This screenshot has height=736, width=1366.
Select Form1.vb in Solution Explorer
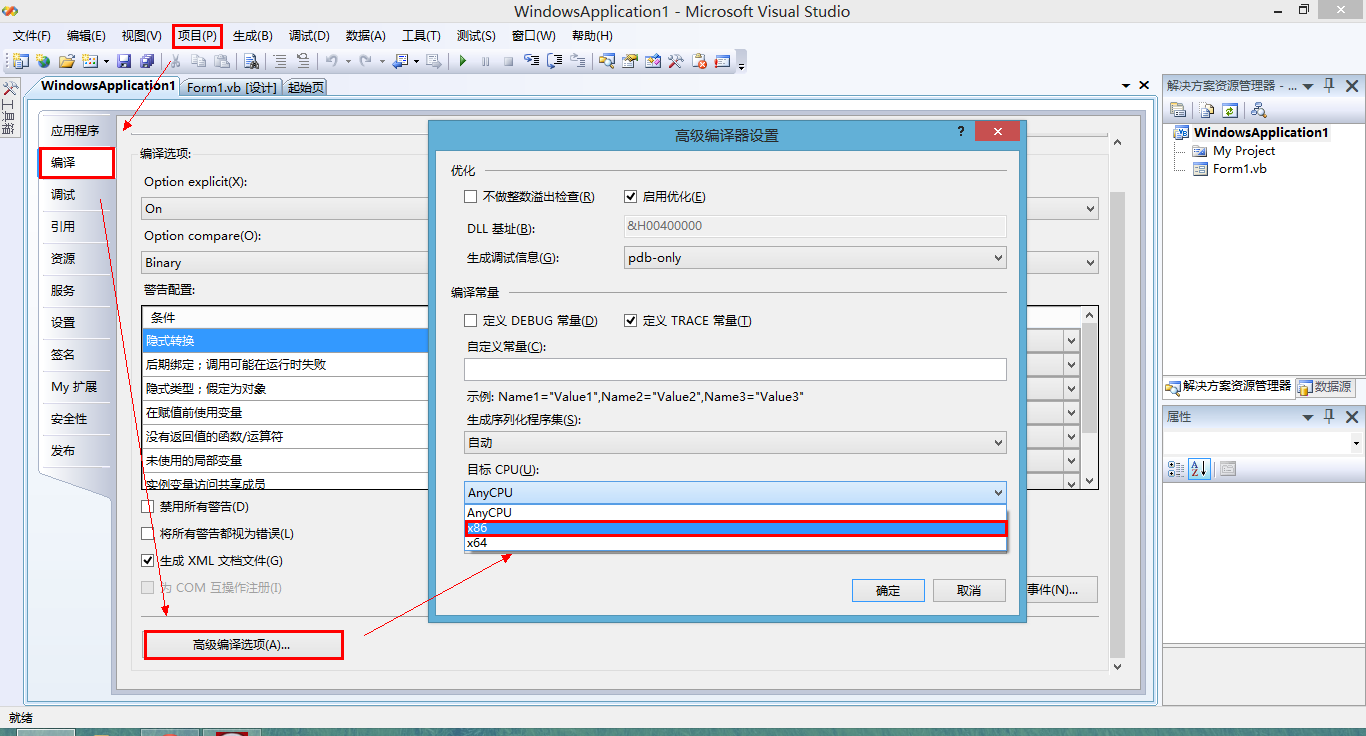[1239, 169]
